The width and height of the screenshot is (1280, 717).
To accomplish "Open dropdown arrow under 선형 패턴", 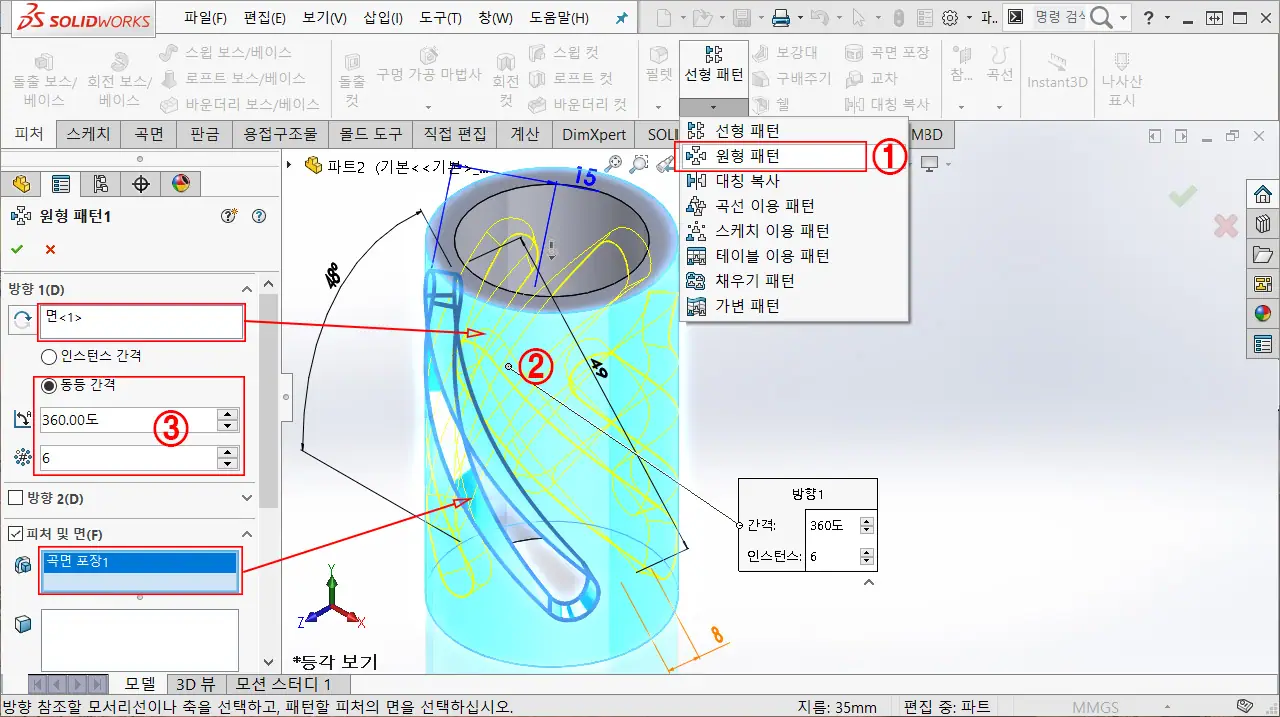I will [x=714, y=107].
